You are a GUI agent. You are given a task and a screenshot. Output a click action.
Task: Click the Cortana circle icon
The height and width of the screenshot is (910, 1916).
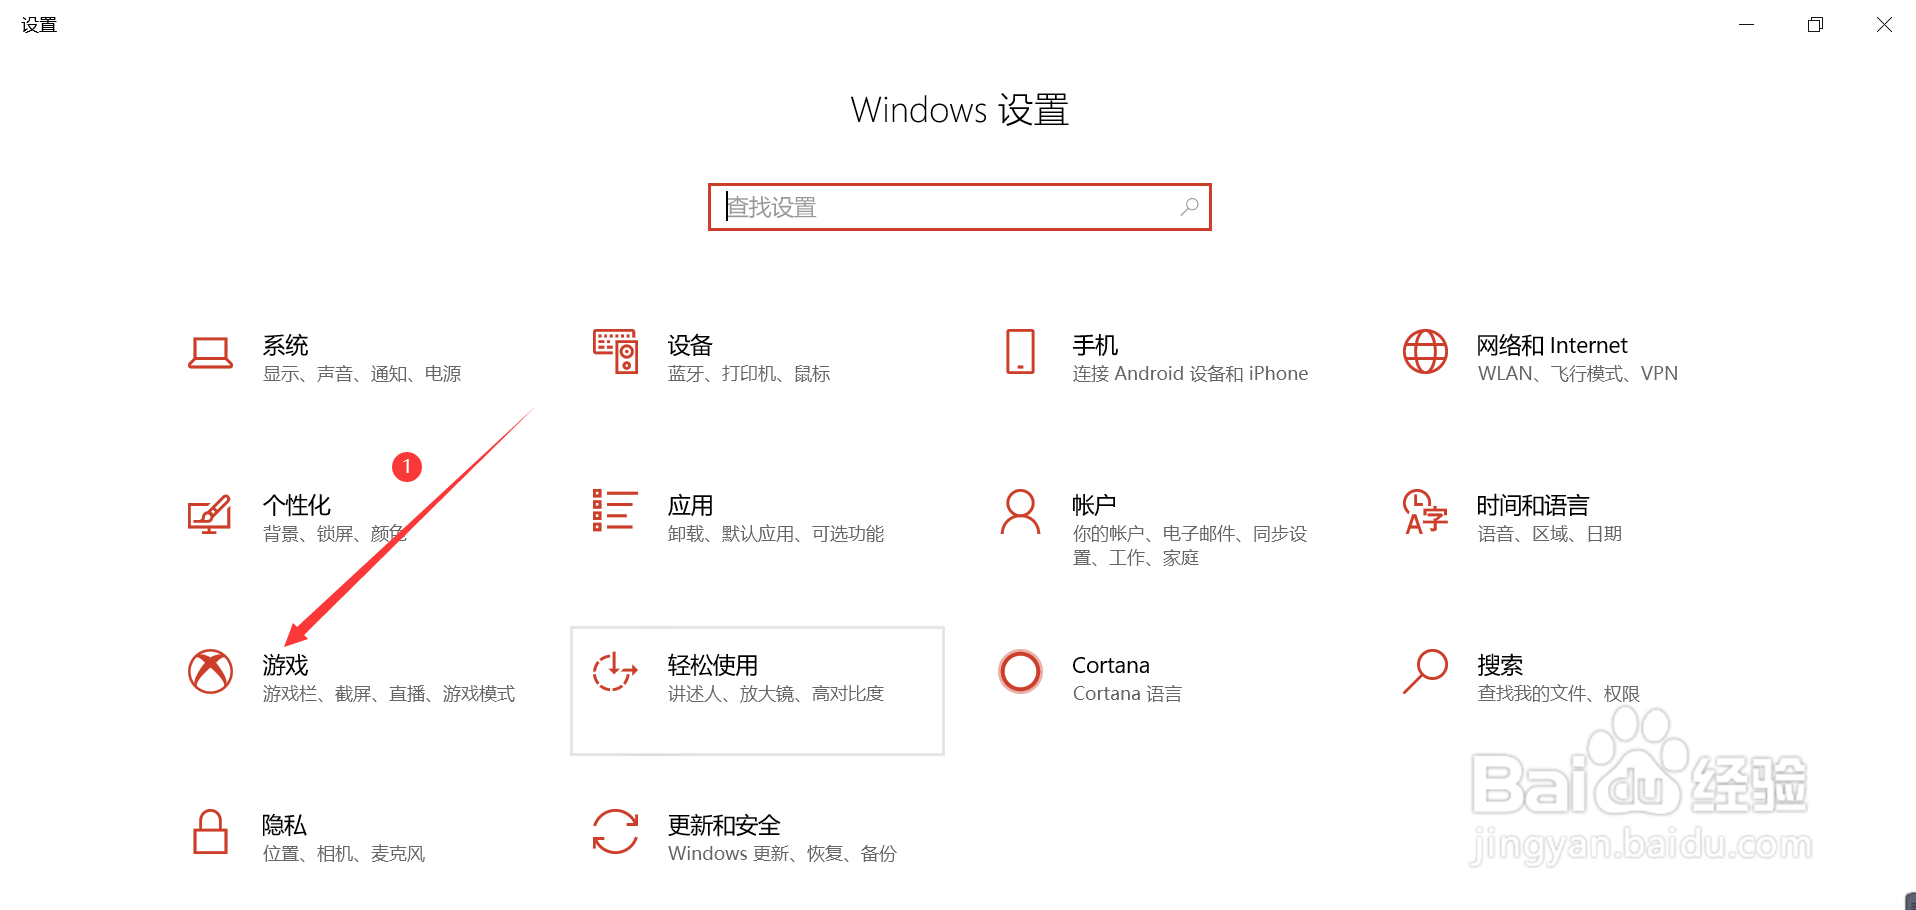click(1020, 671)
